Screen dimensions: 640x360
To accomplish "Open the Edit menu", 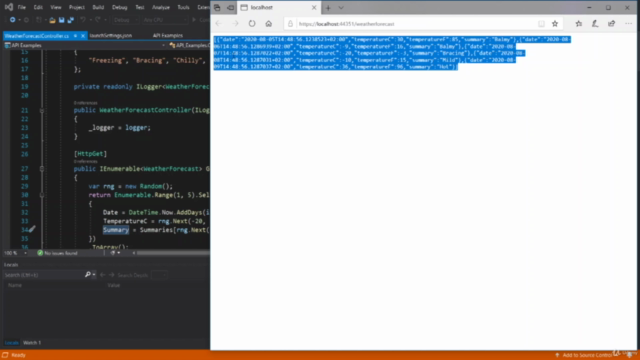I will coord(38,7).
